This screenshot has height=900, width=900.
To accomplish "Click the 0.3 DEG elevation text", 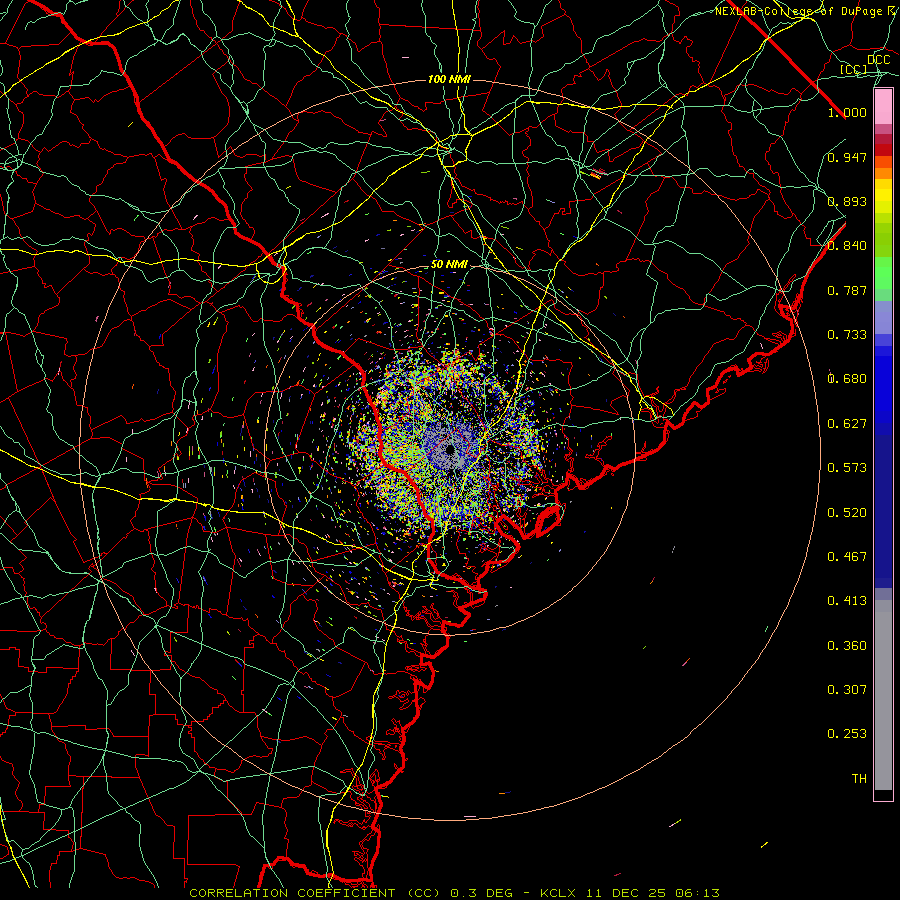I will tap(482, 893).
